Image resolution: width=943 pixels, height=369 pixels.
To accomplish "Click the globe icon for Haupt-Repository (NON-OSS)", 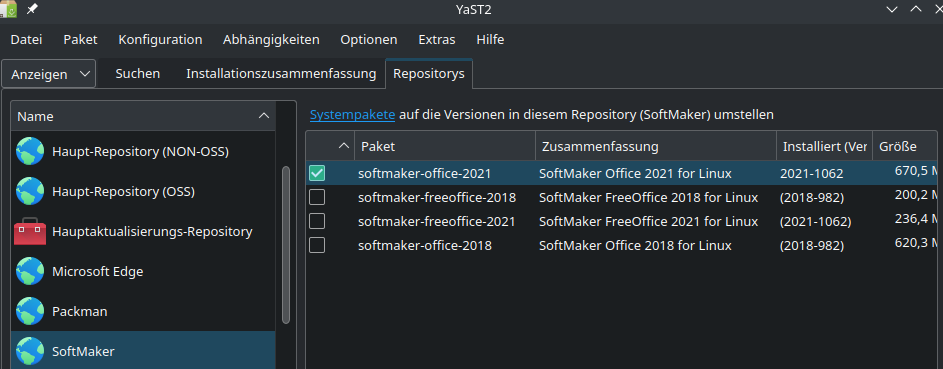I will pos(29,151).
